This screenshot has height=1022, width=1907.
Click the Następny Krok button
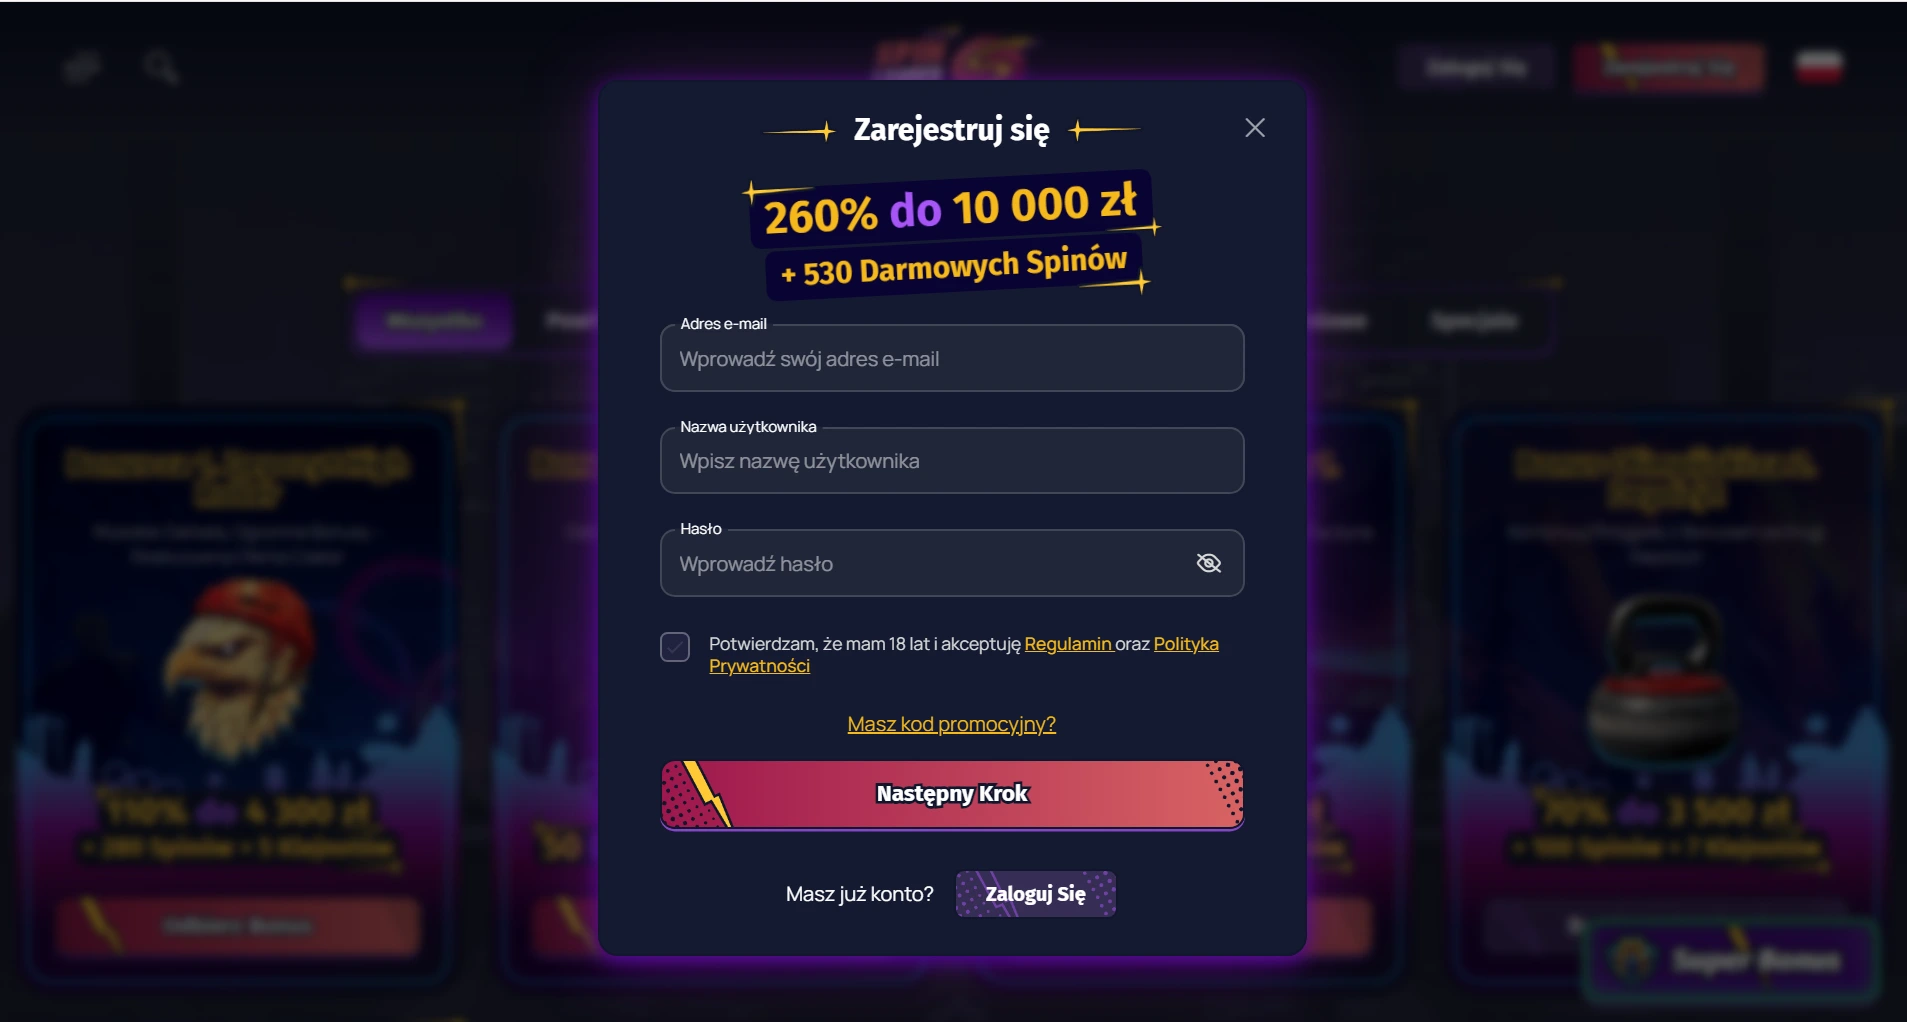click(952, 794)
